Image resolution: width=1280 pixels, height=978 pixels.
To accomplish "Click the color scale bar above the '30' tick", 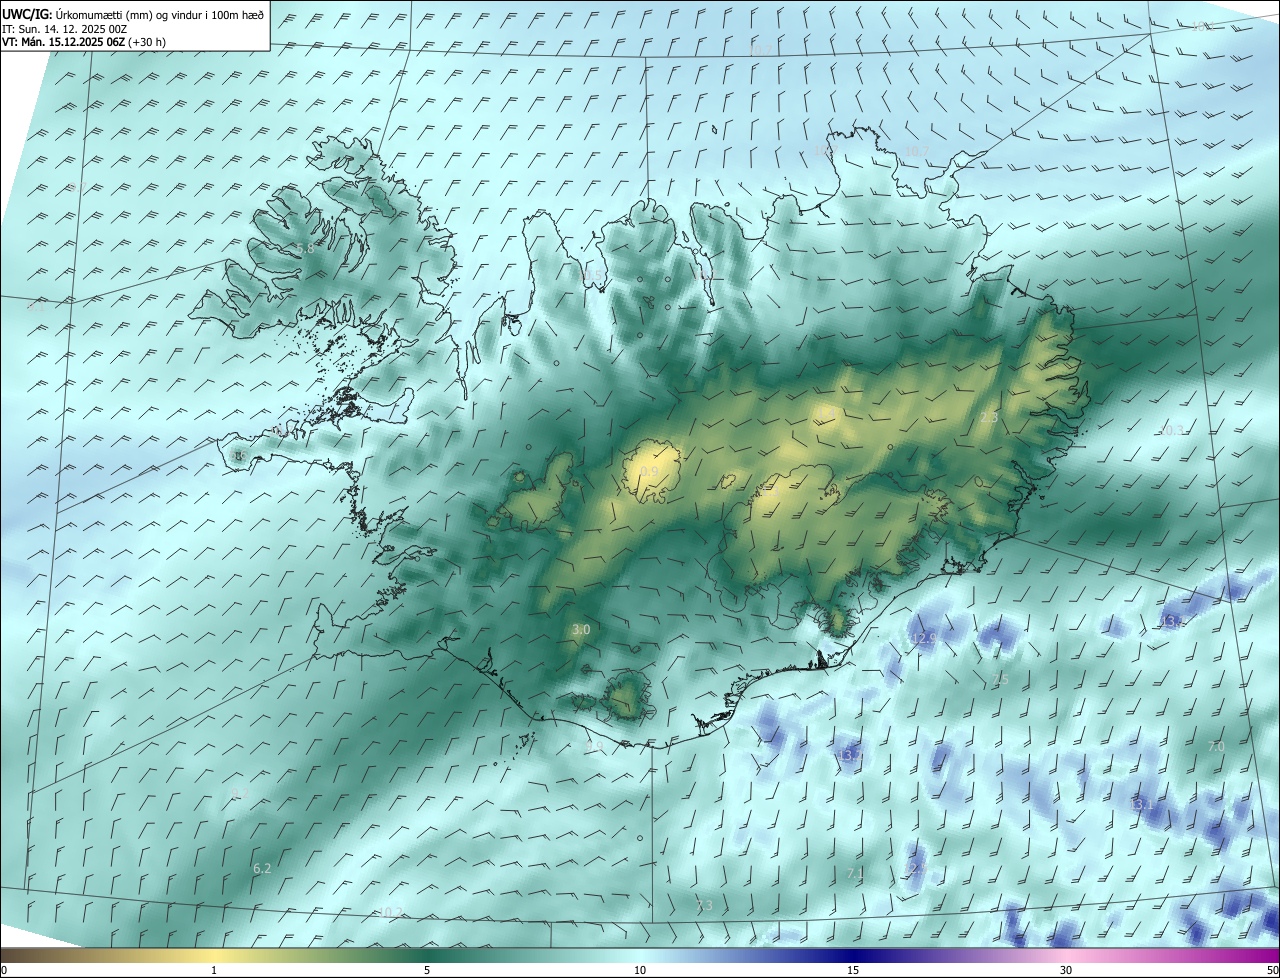I will (x=1066, y=954).
